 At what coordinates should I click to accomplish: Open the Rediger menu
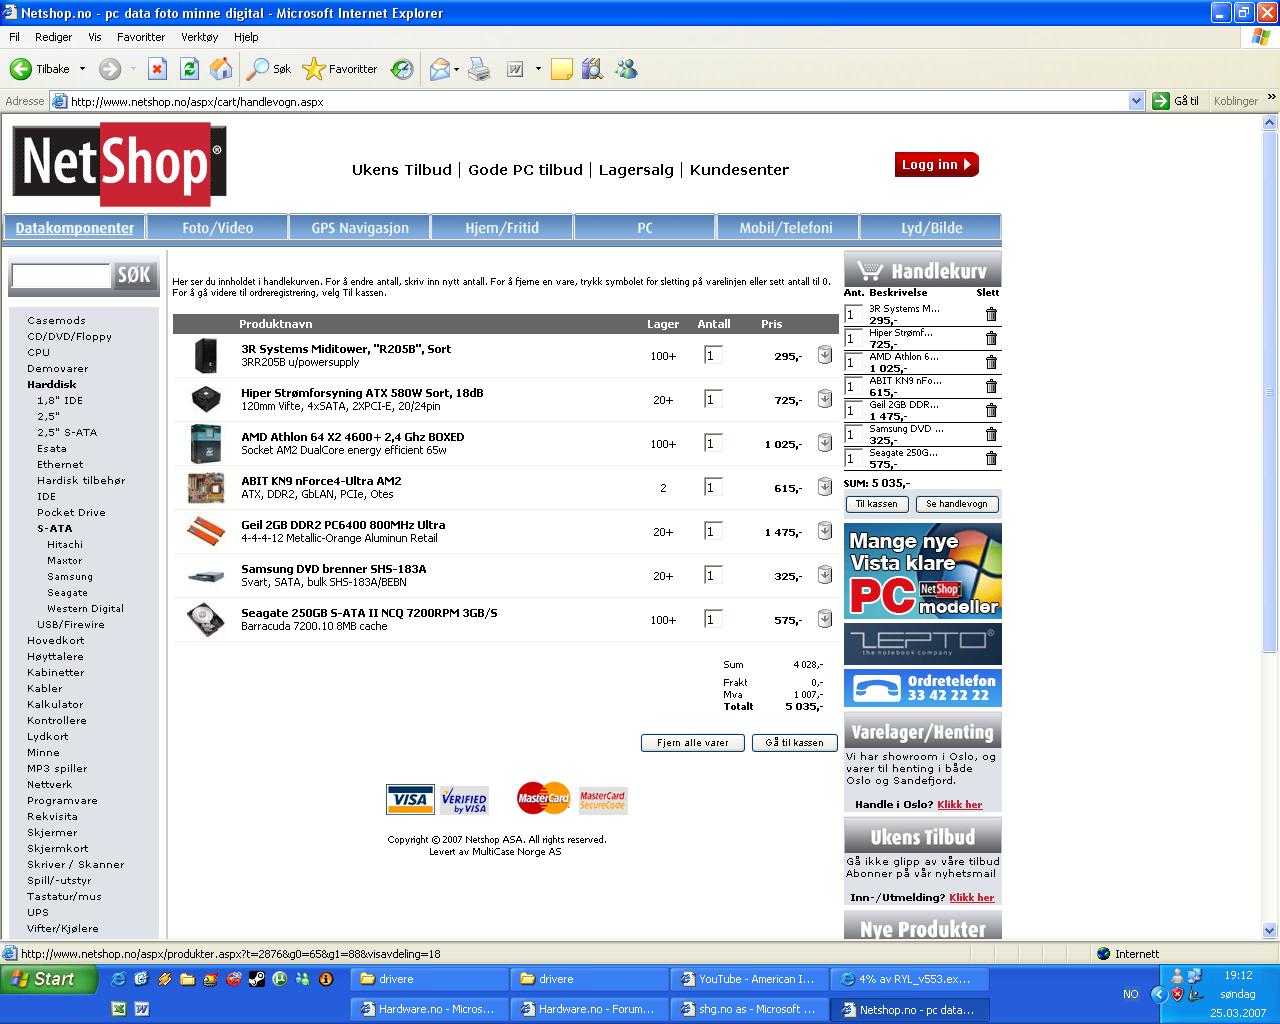point(53,37)
